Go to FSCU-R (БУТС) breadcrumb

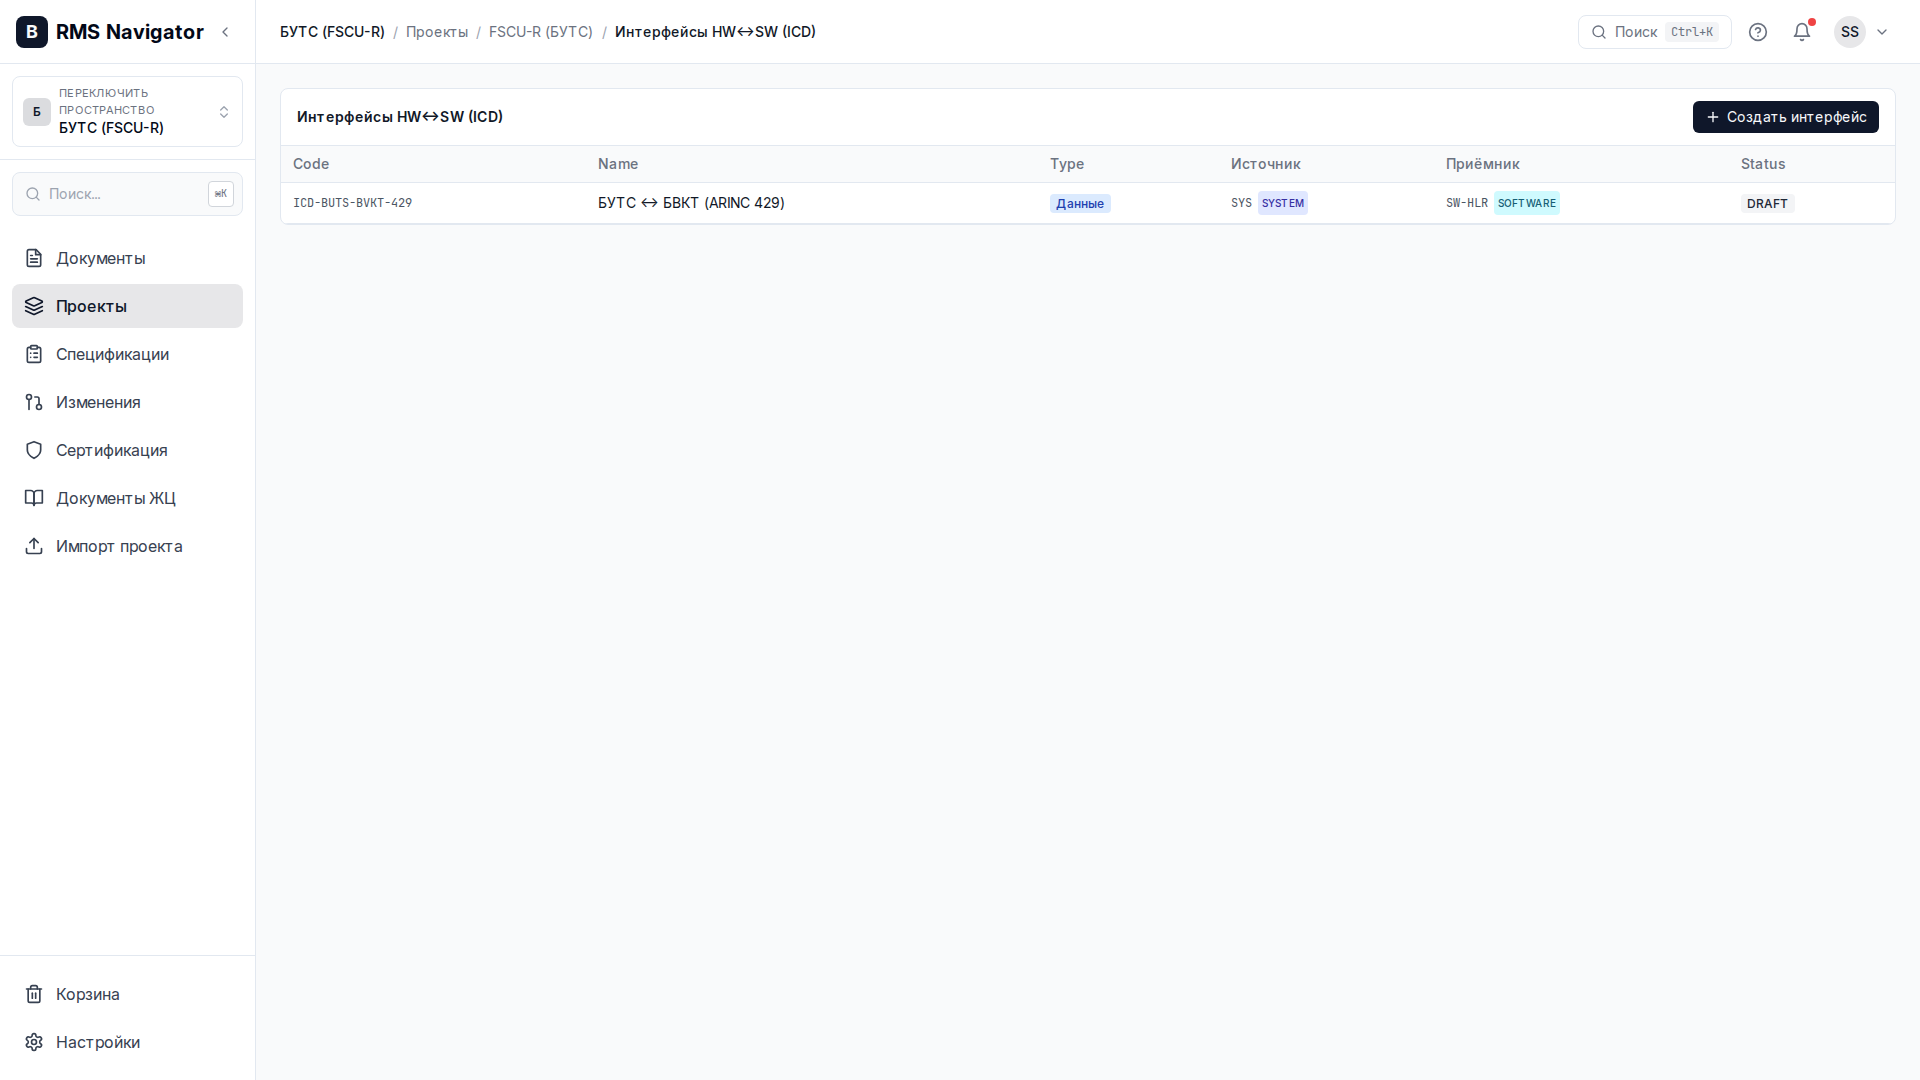pos(541,32)
